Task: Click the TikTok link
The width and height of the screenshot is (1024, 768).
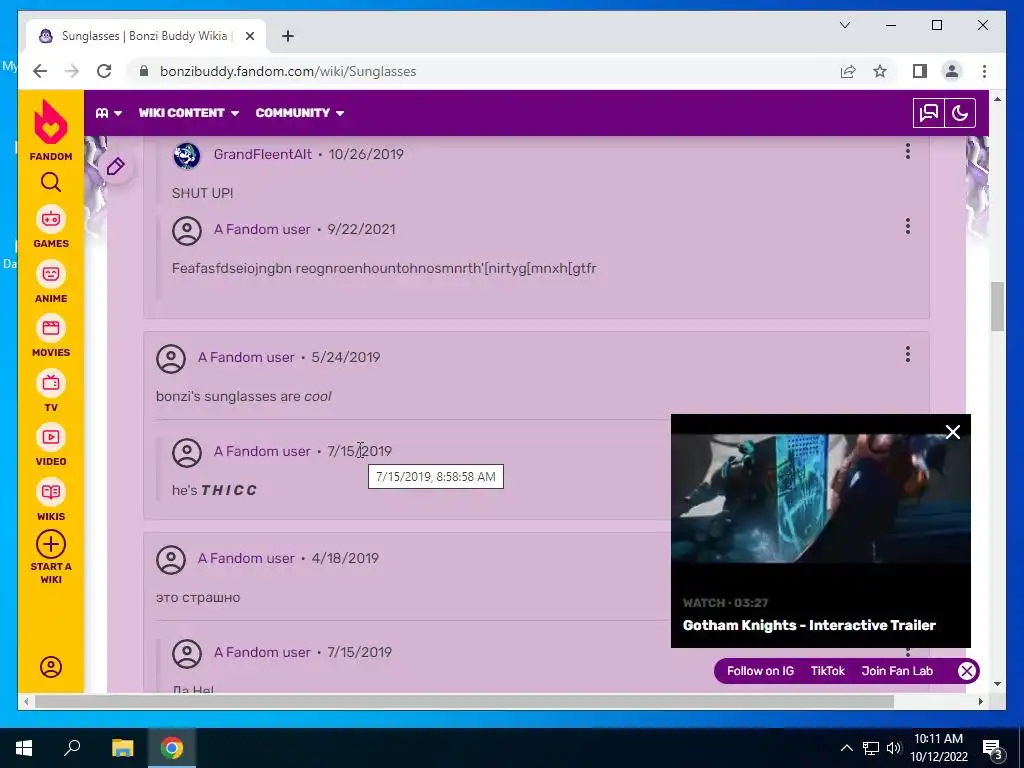Action: tap(827, 671)
